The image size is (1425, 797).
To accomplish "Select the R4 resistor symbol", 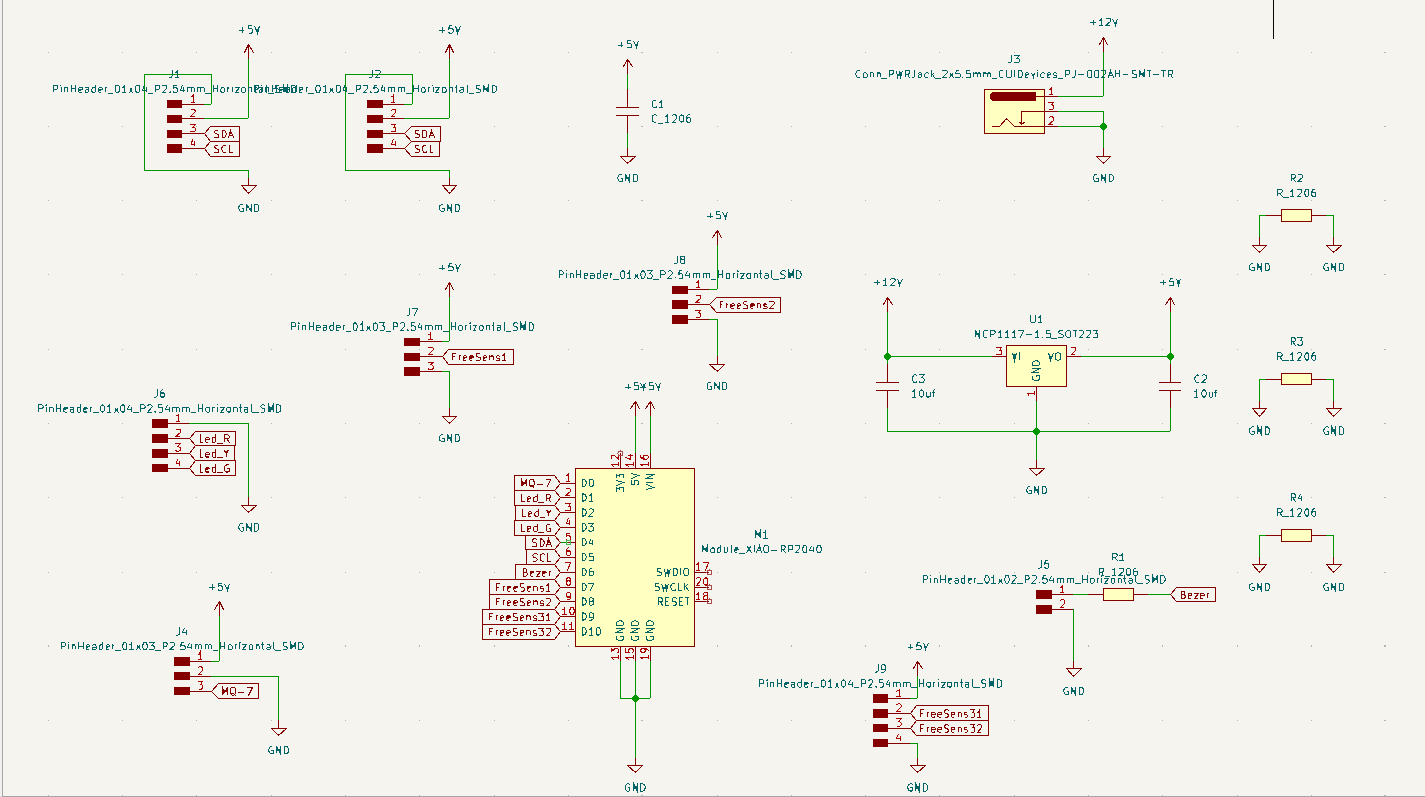I will [1296, 535].
